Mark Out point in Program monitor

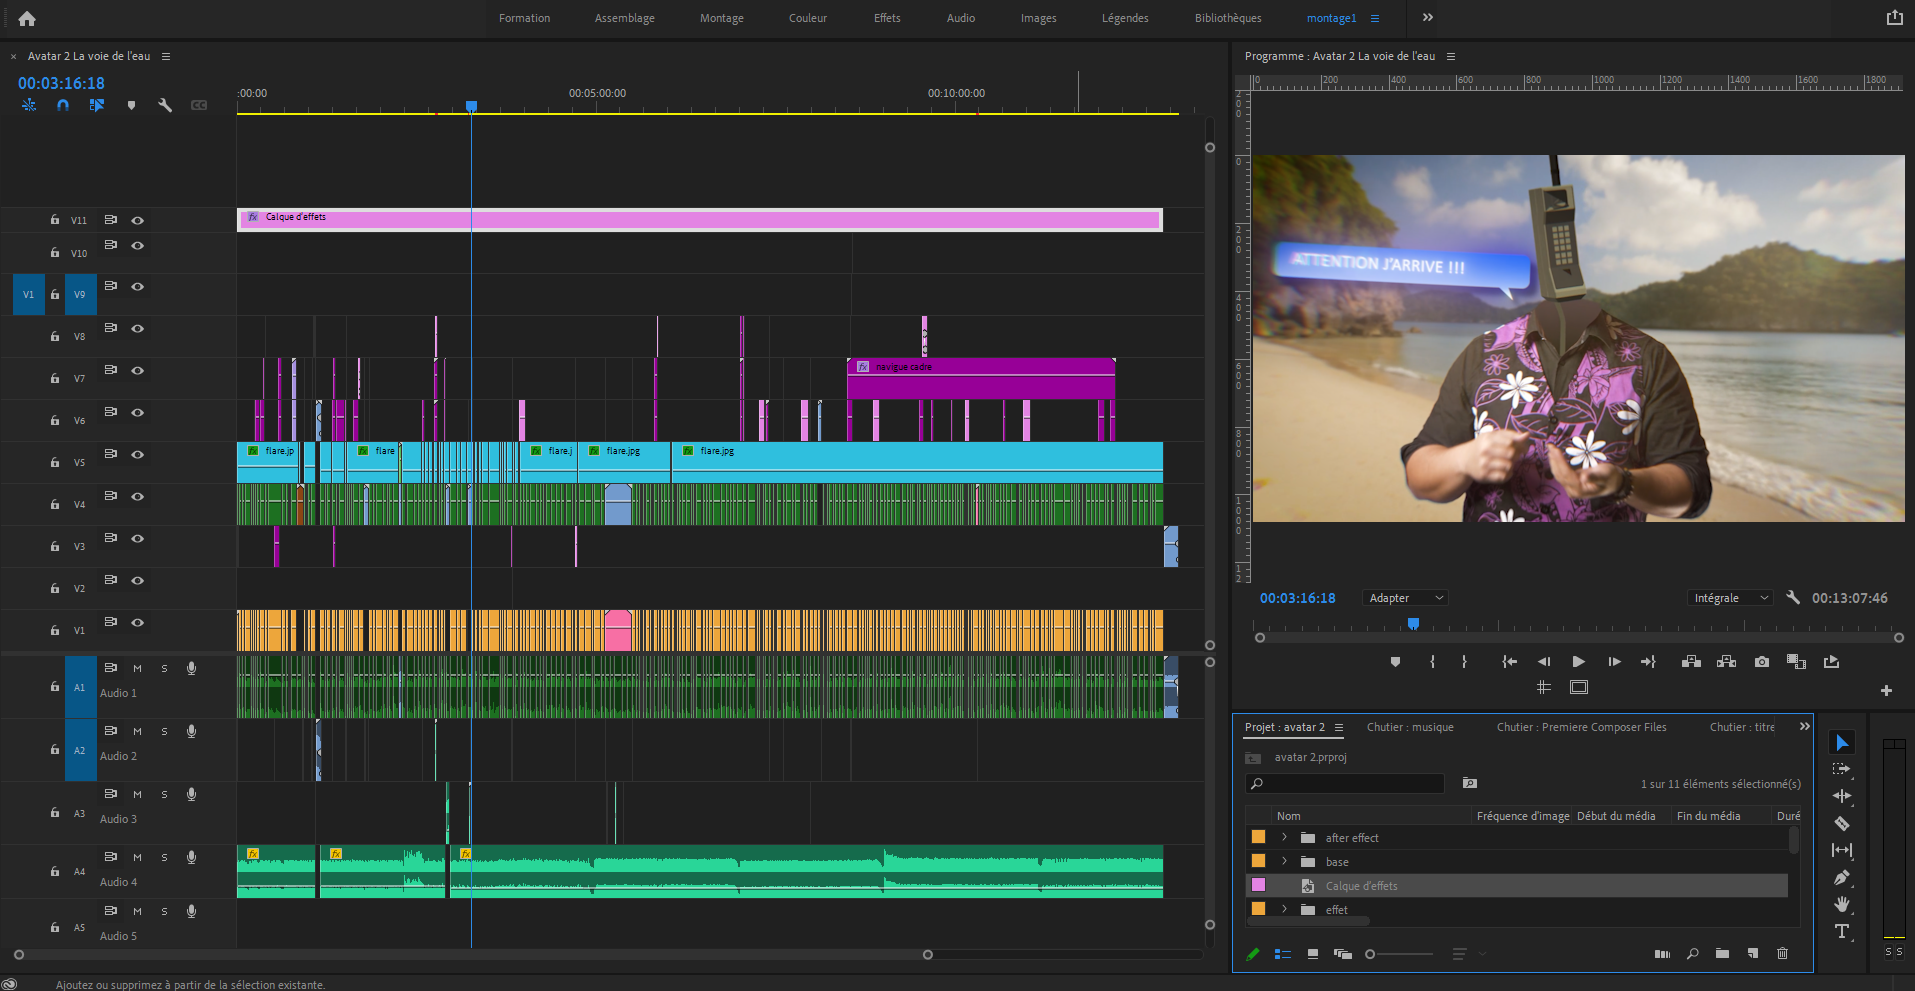(x=1464, y=661)
